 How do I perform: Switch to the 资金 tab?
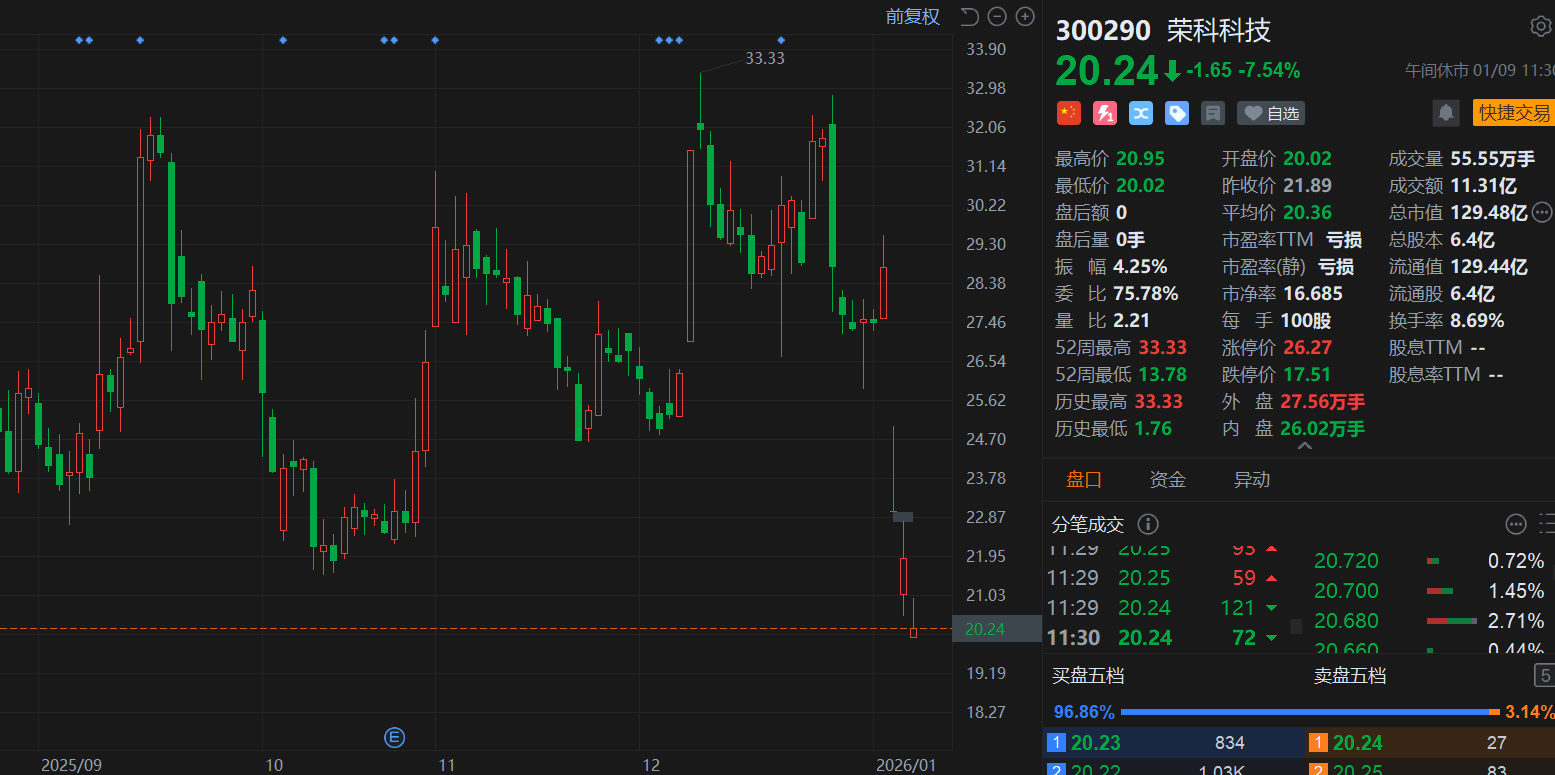point(1167,480)
